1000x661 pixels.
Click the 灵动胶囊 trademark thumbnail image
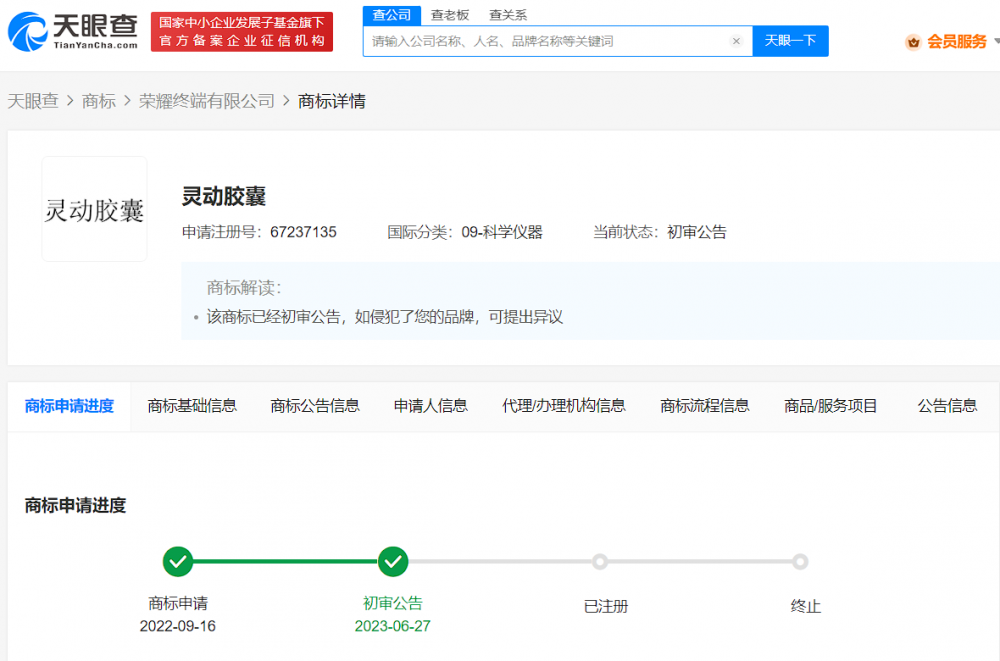point(94,209)
